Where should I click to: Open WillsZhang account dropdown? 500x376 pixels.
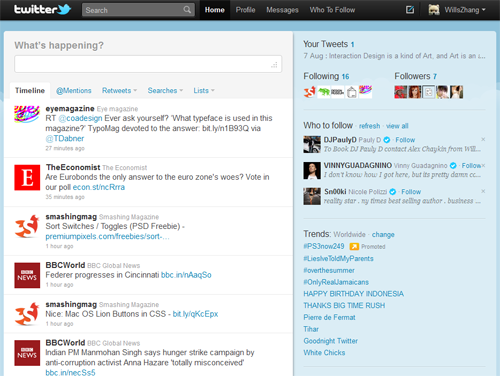465,10
